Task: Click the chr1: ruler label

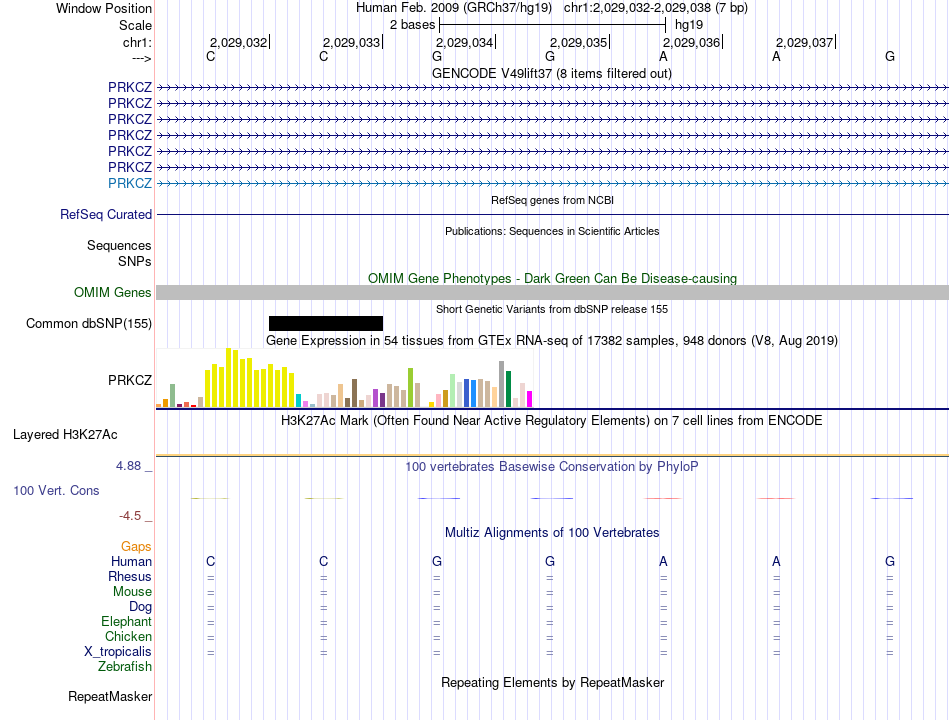Action: pos(137,42)
